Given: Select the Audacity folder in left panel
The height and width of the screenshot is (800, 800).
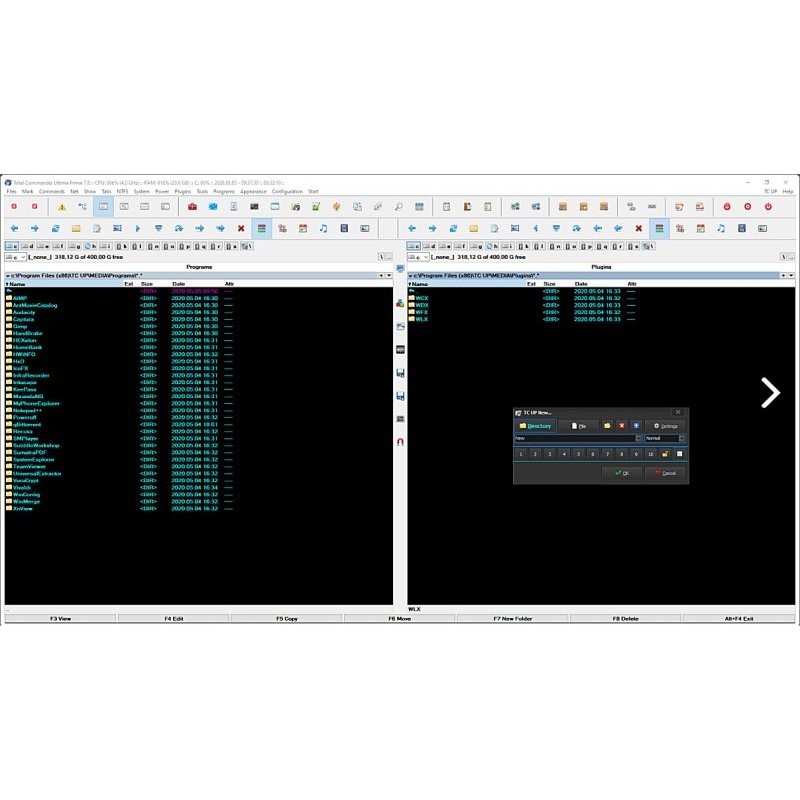Looking at the screenshot, I should 24,312.
